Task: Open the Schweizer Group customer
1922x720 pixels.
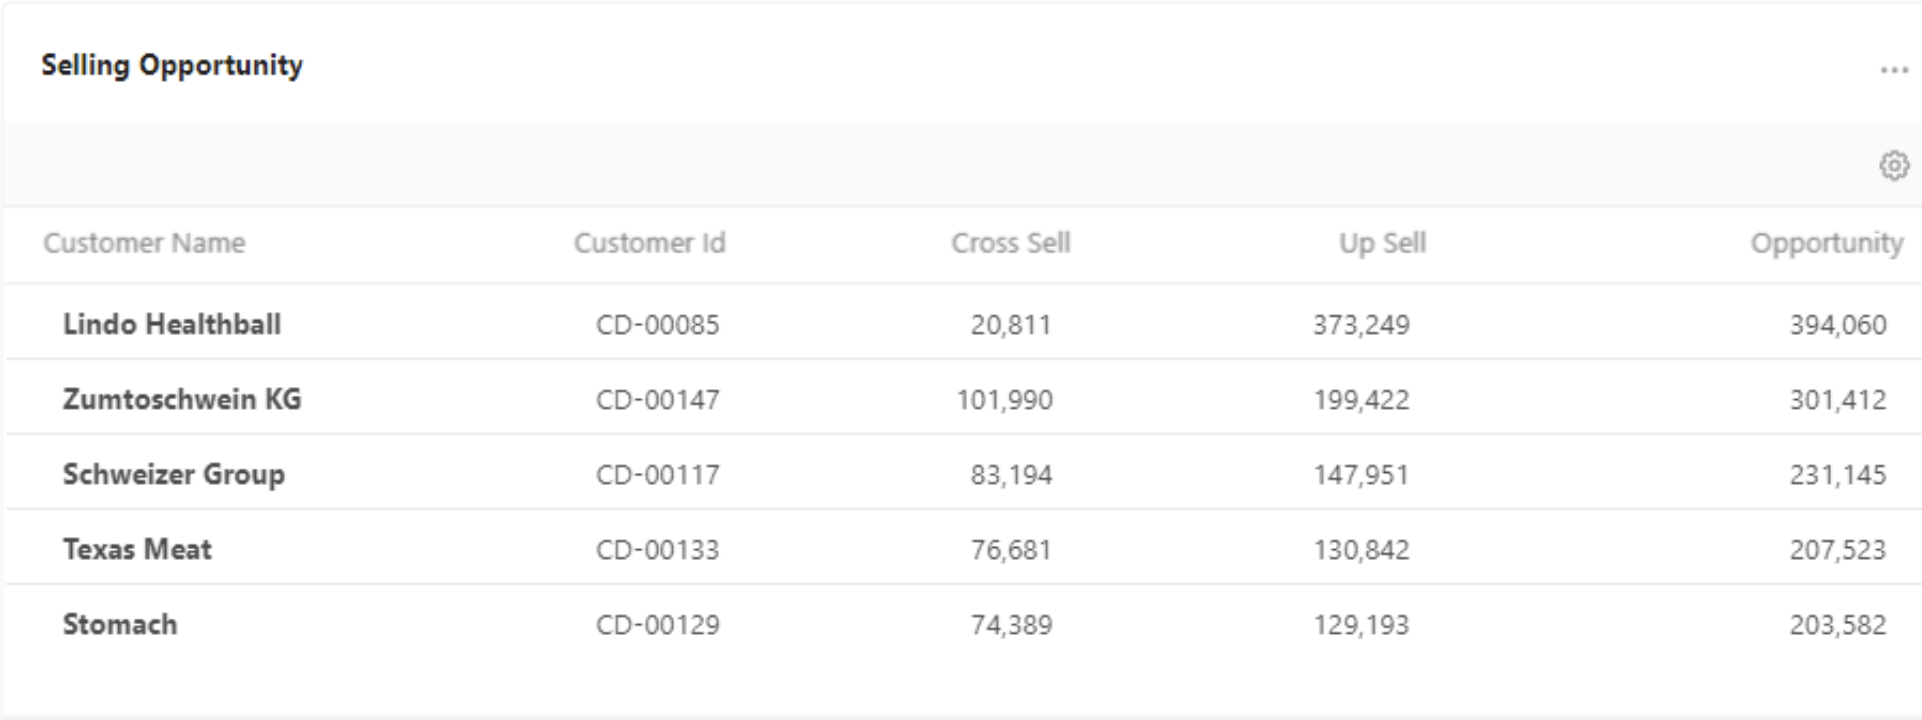Action: click(x=173, y=474)
